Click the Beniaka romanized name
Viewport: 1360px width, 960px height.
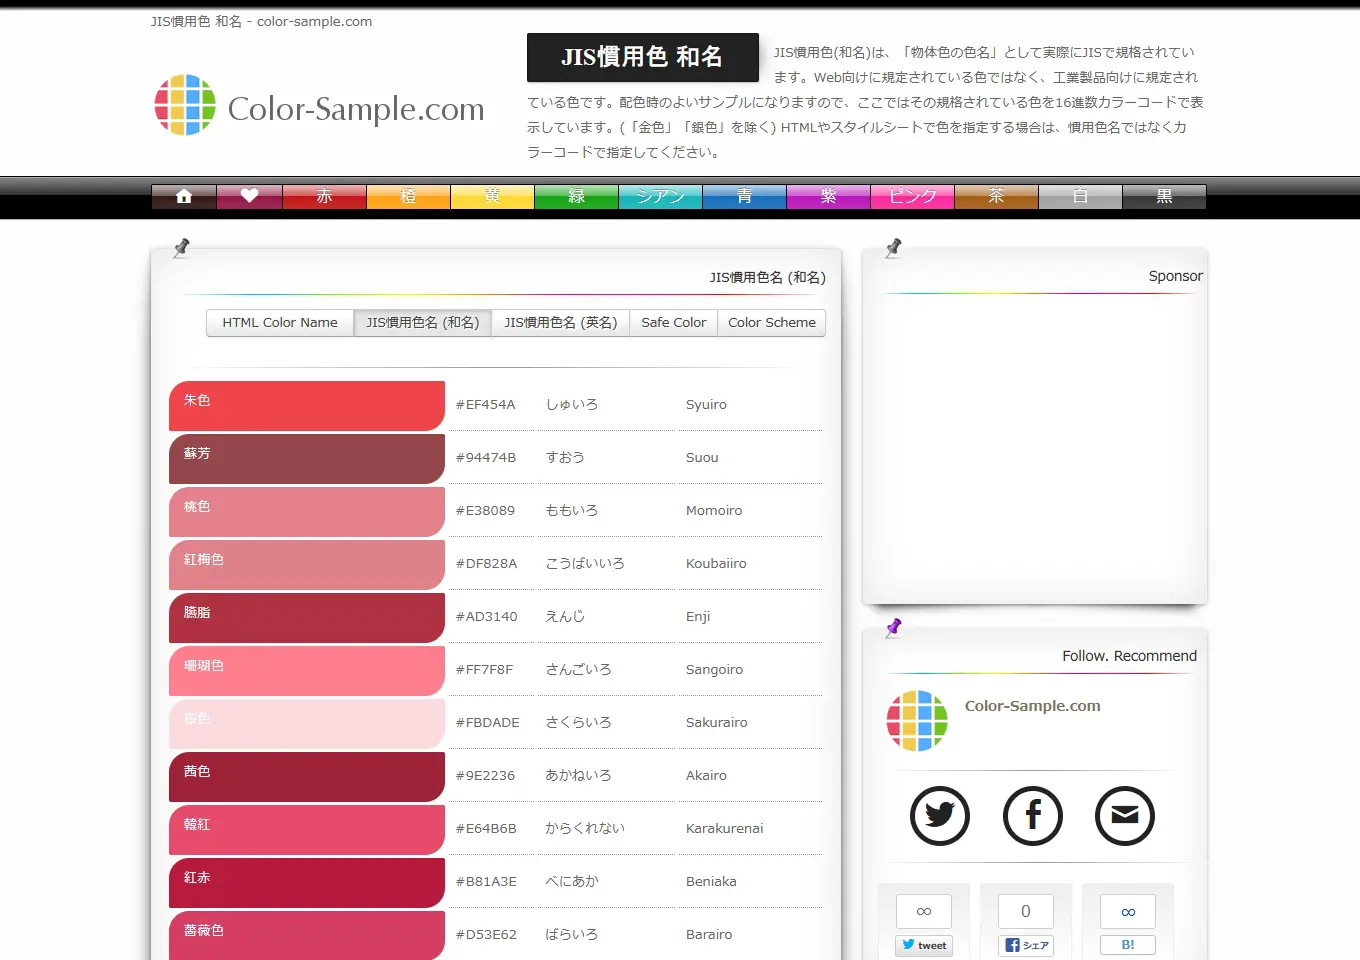pos(711,882)
